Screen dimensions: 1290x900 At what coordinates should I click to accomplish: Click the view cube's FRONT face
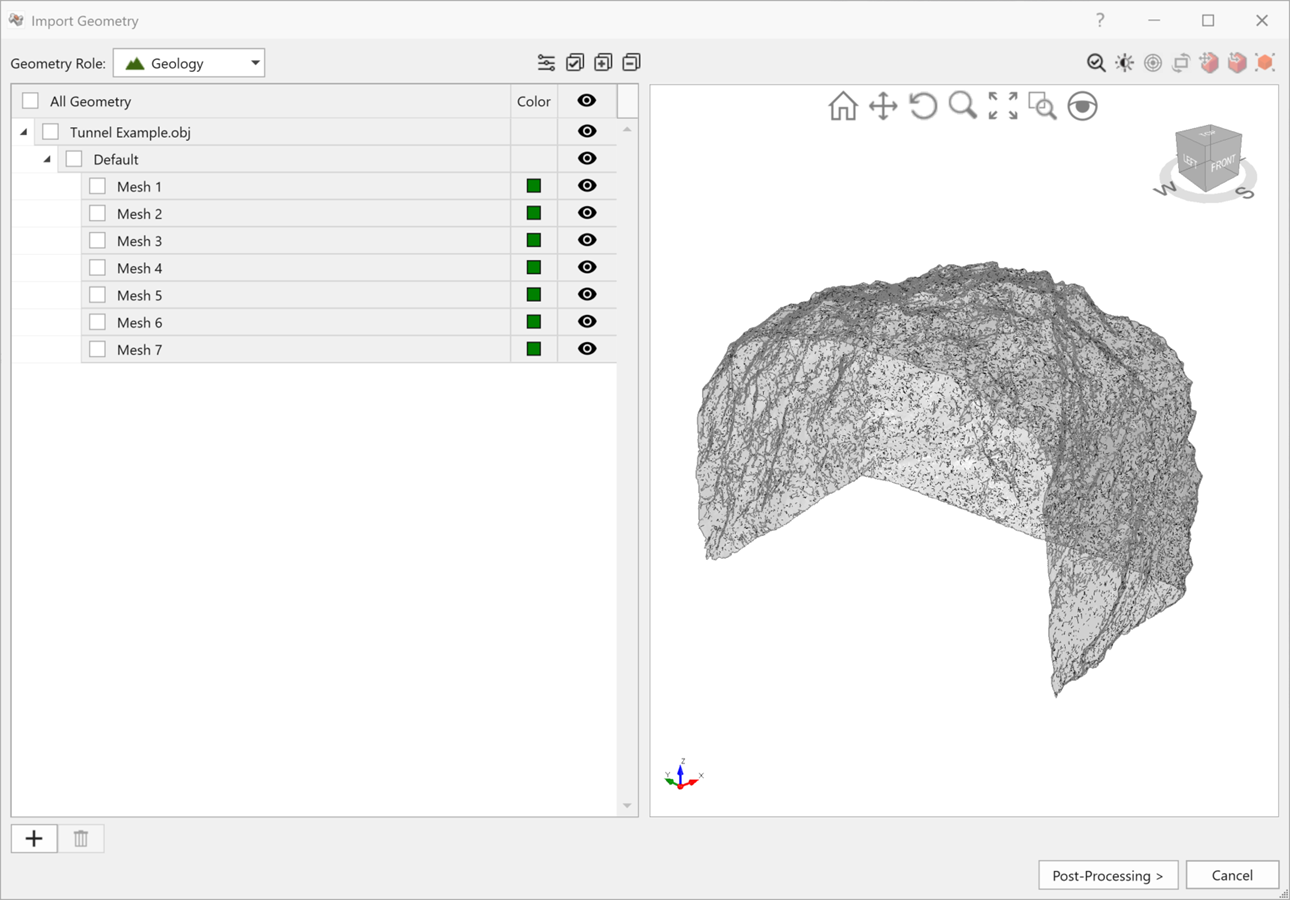1222,166
